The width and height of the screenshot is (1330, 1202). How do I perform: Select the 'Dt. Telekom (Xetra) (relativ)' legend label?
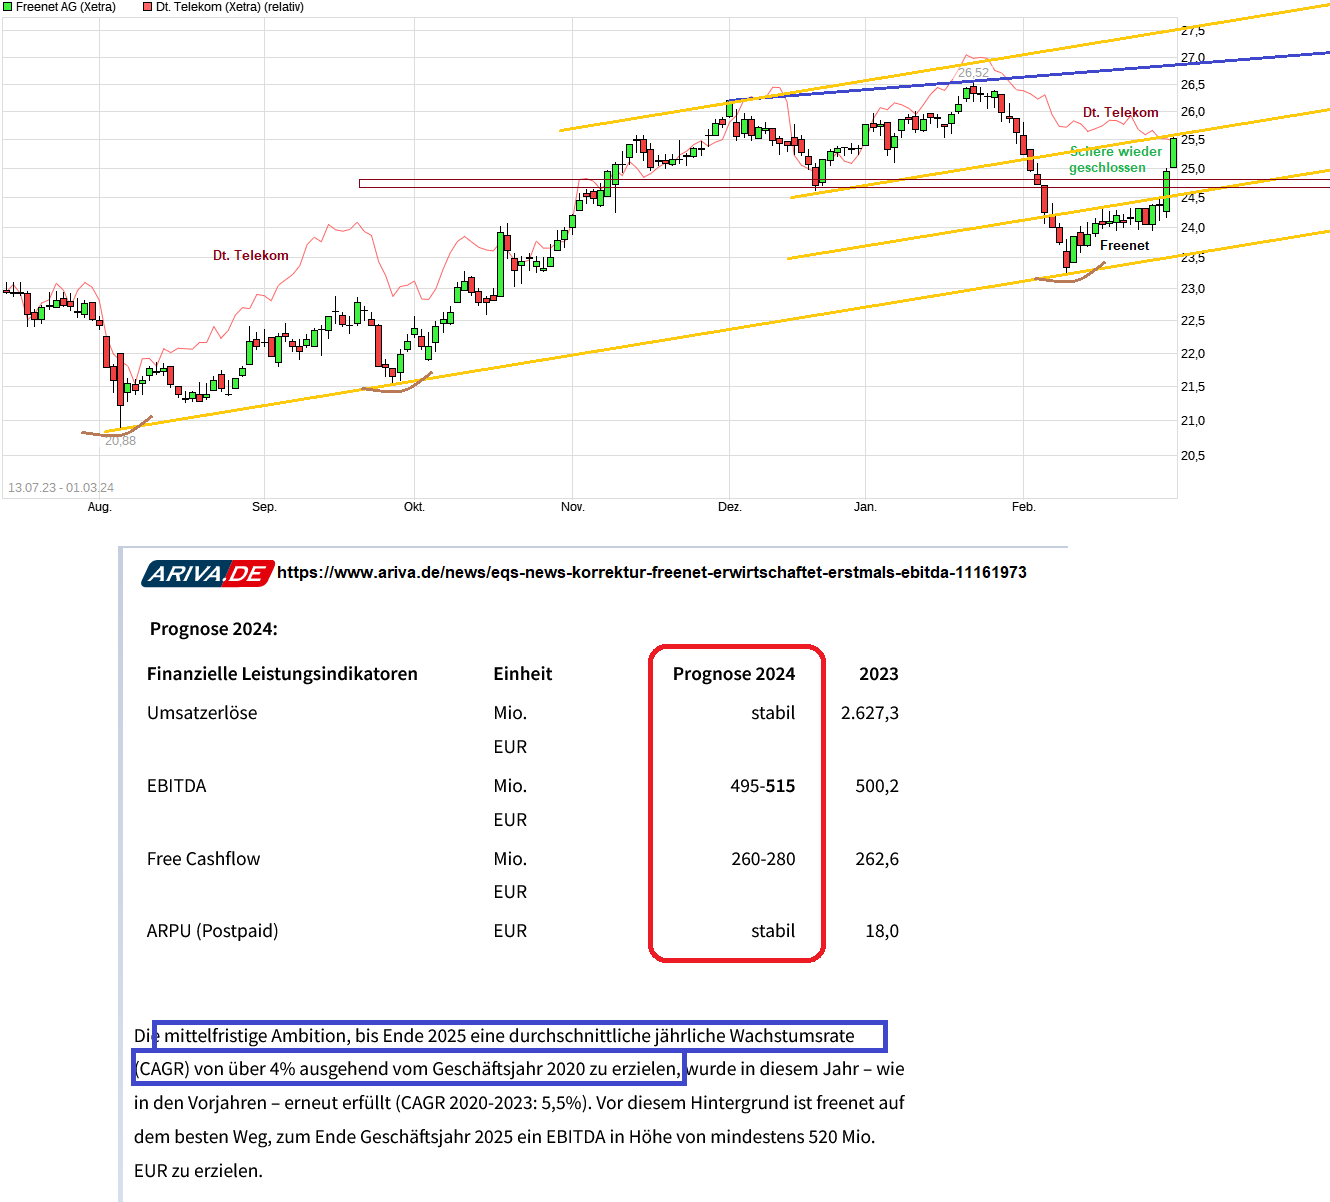230,7
